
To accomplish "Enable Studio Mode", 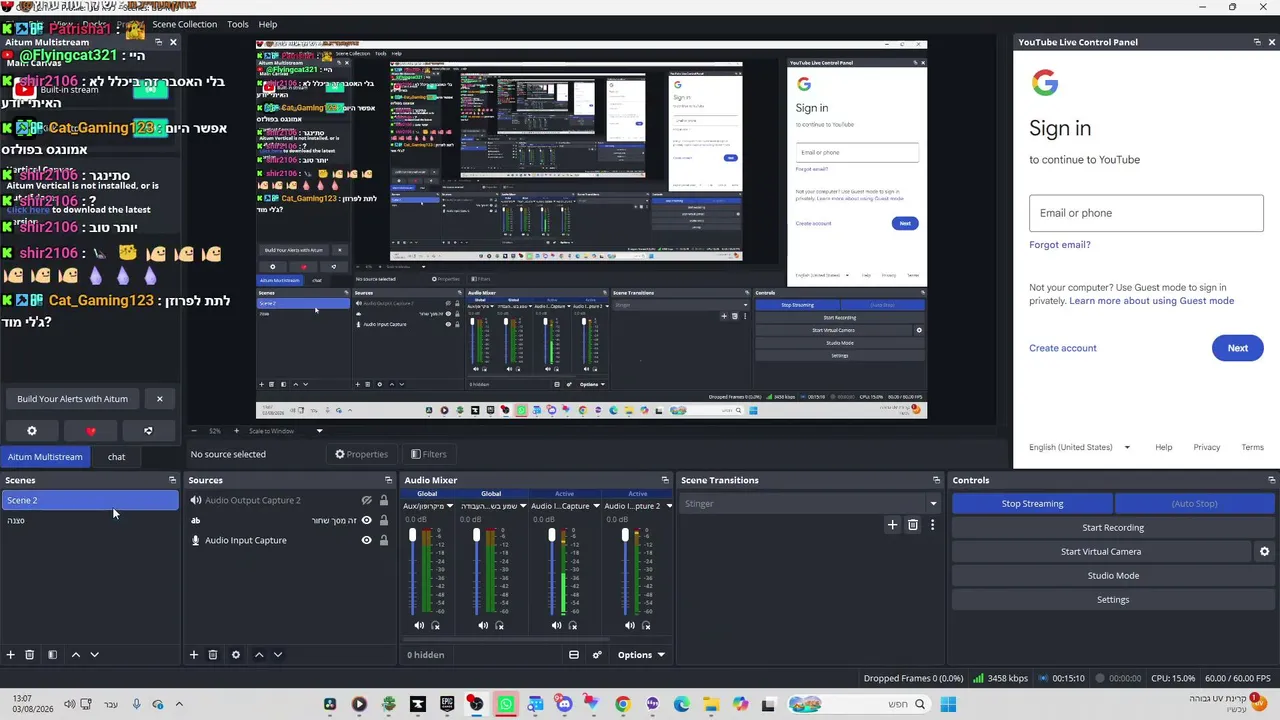I will pos(1113,576).
